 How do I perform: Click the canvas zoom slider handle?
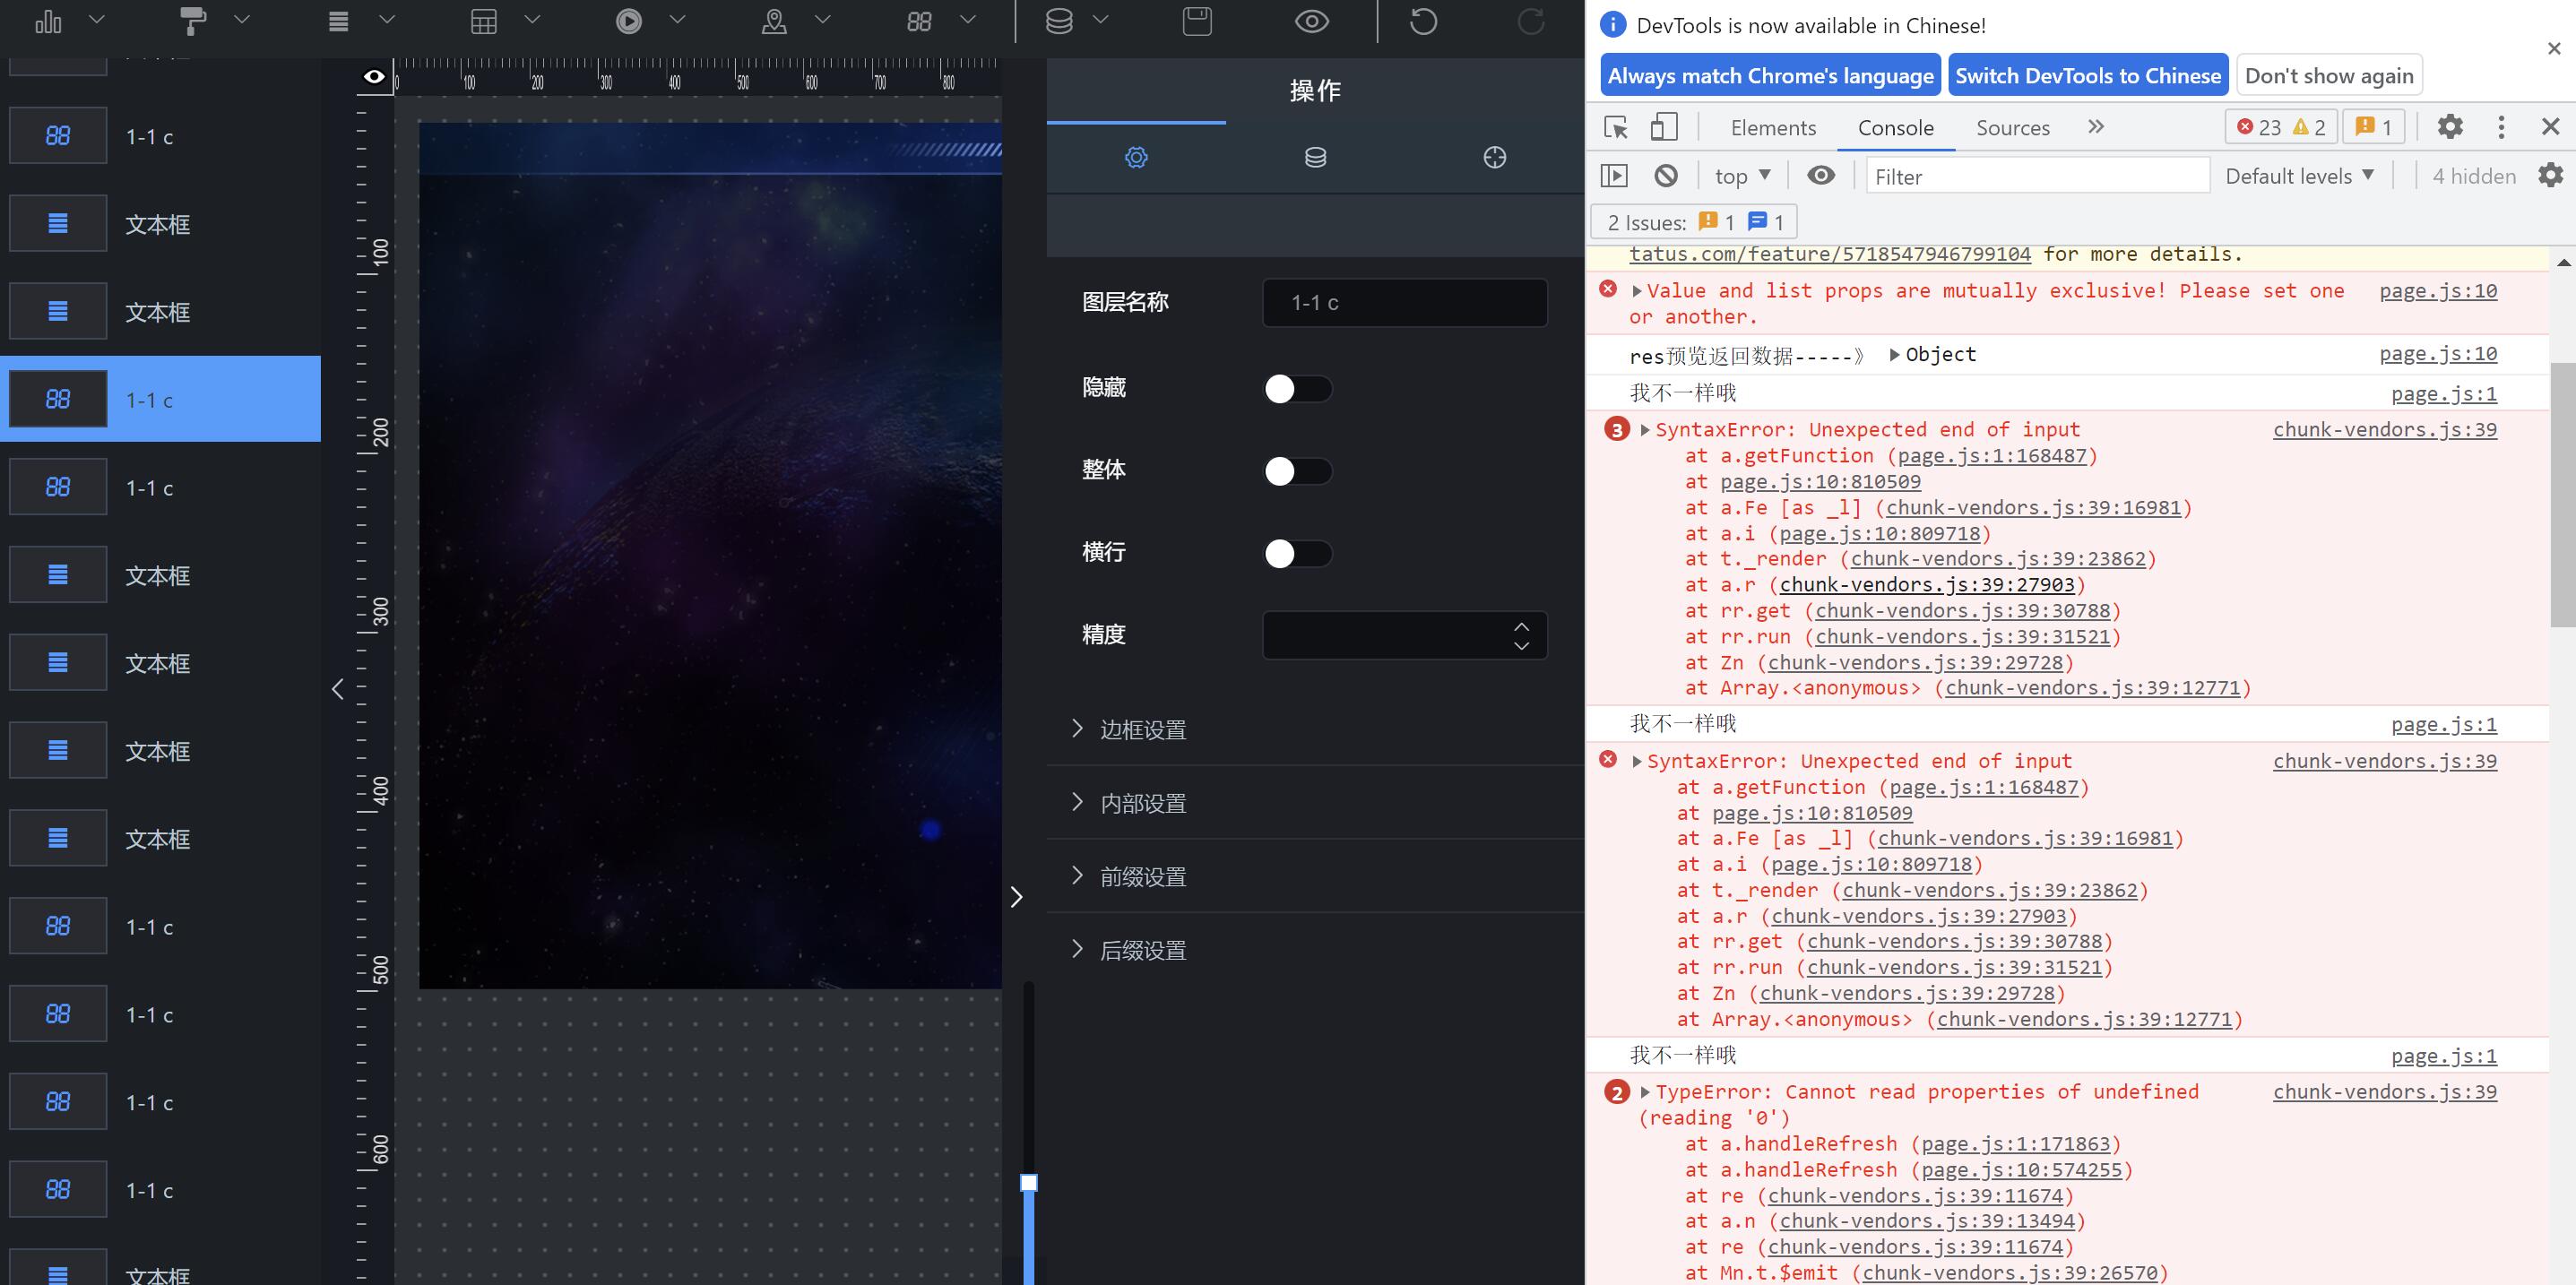coord(1028,1183)
